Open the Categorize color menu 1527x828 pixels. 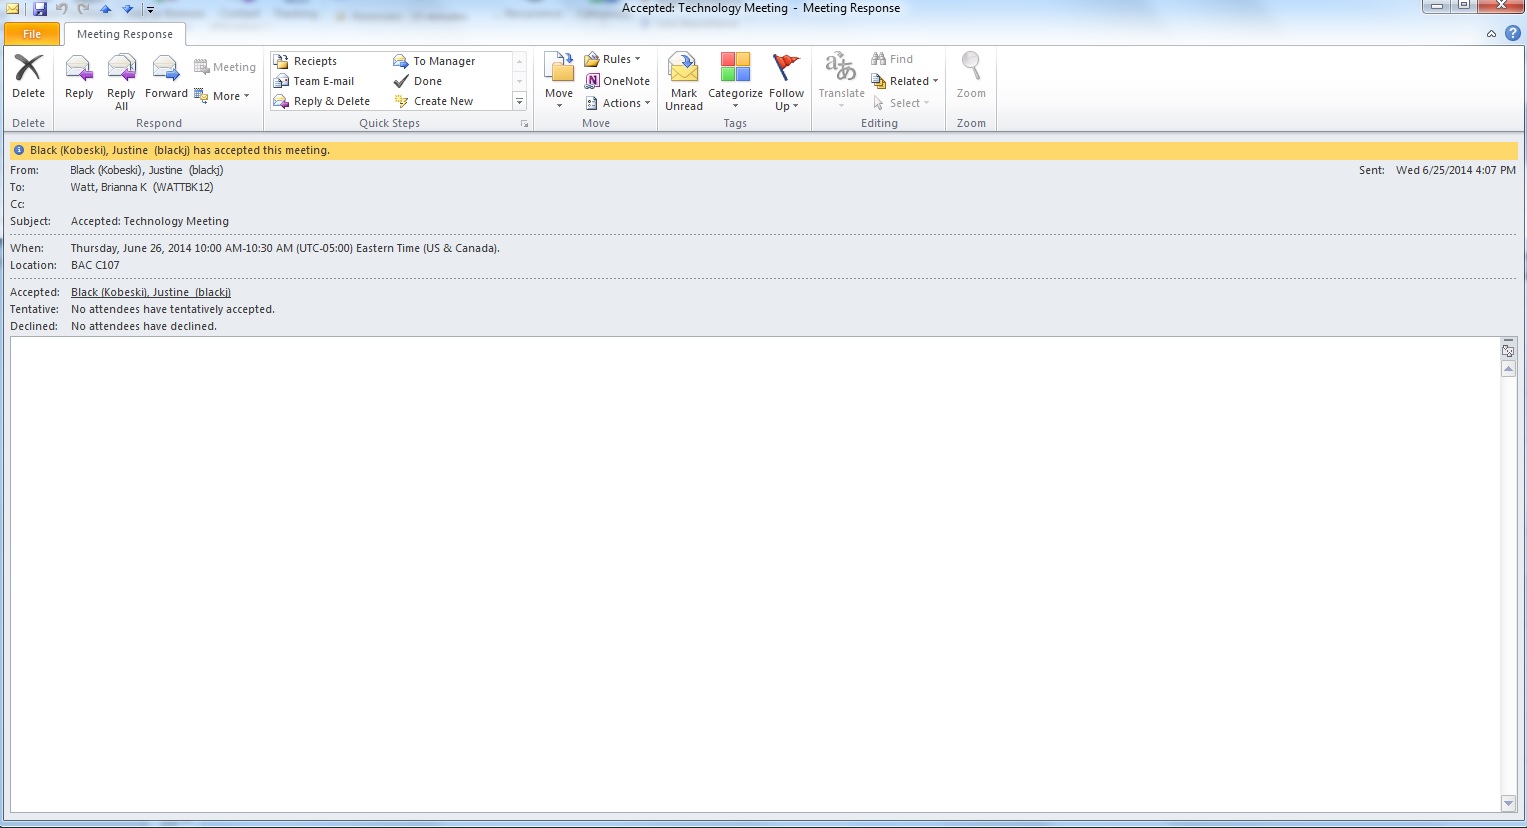tap(735, 82)
